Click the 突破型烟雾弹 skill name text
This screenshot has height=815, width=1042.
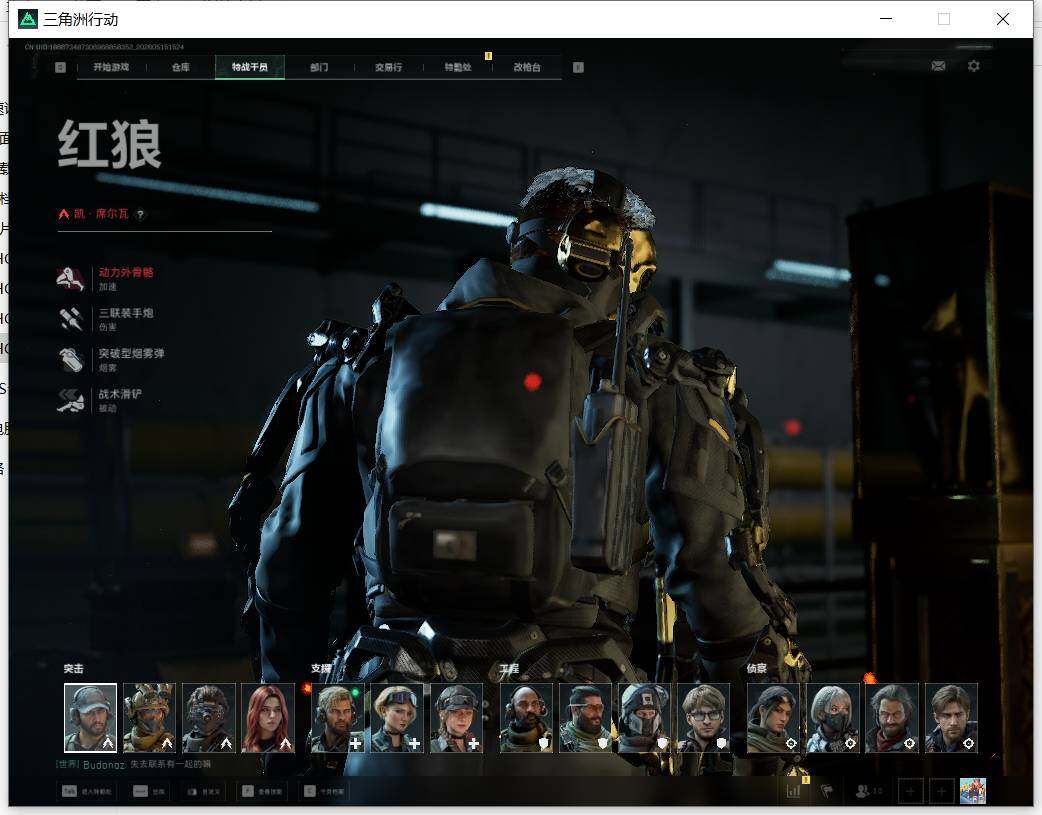point(132,354)
